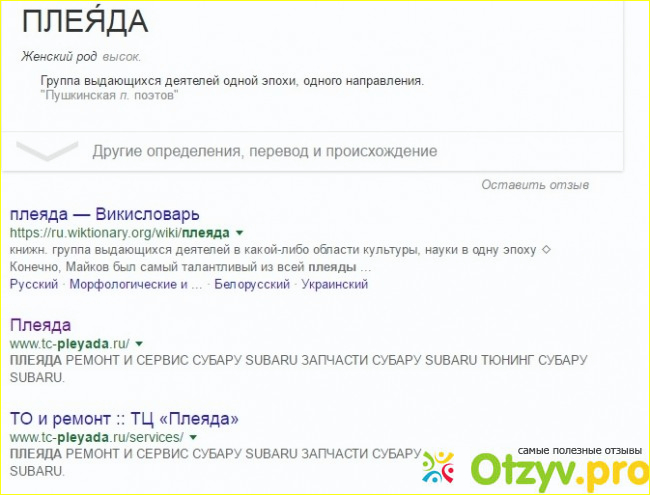Viewport: 650px width, 495px height.
Task: Open the purple "Плеяда" search result
Action: click(40, 325)
